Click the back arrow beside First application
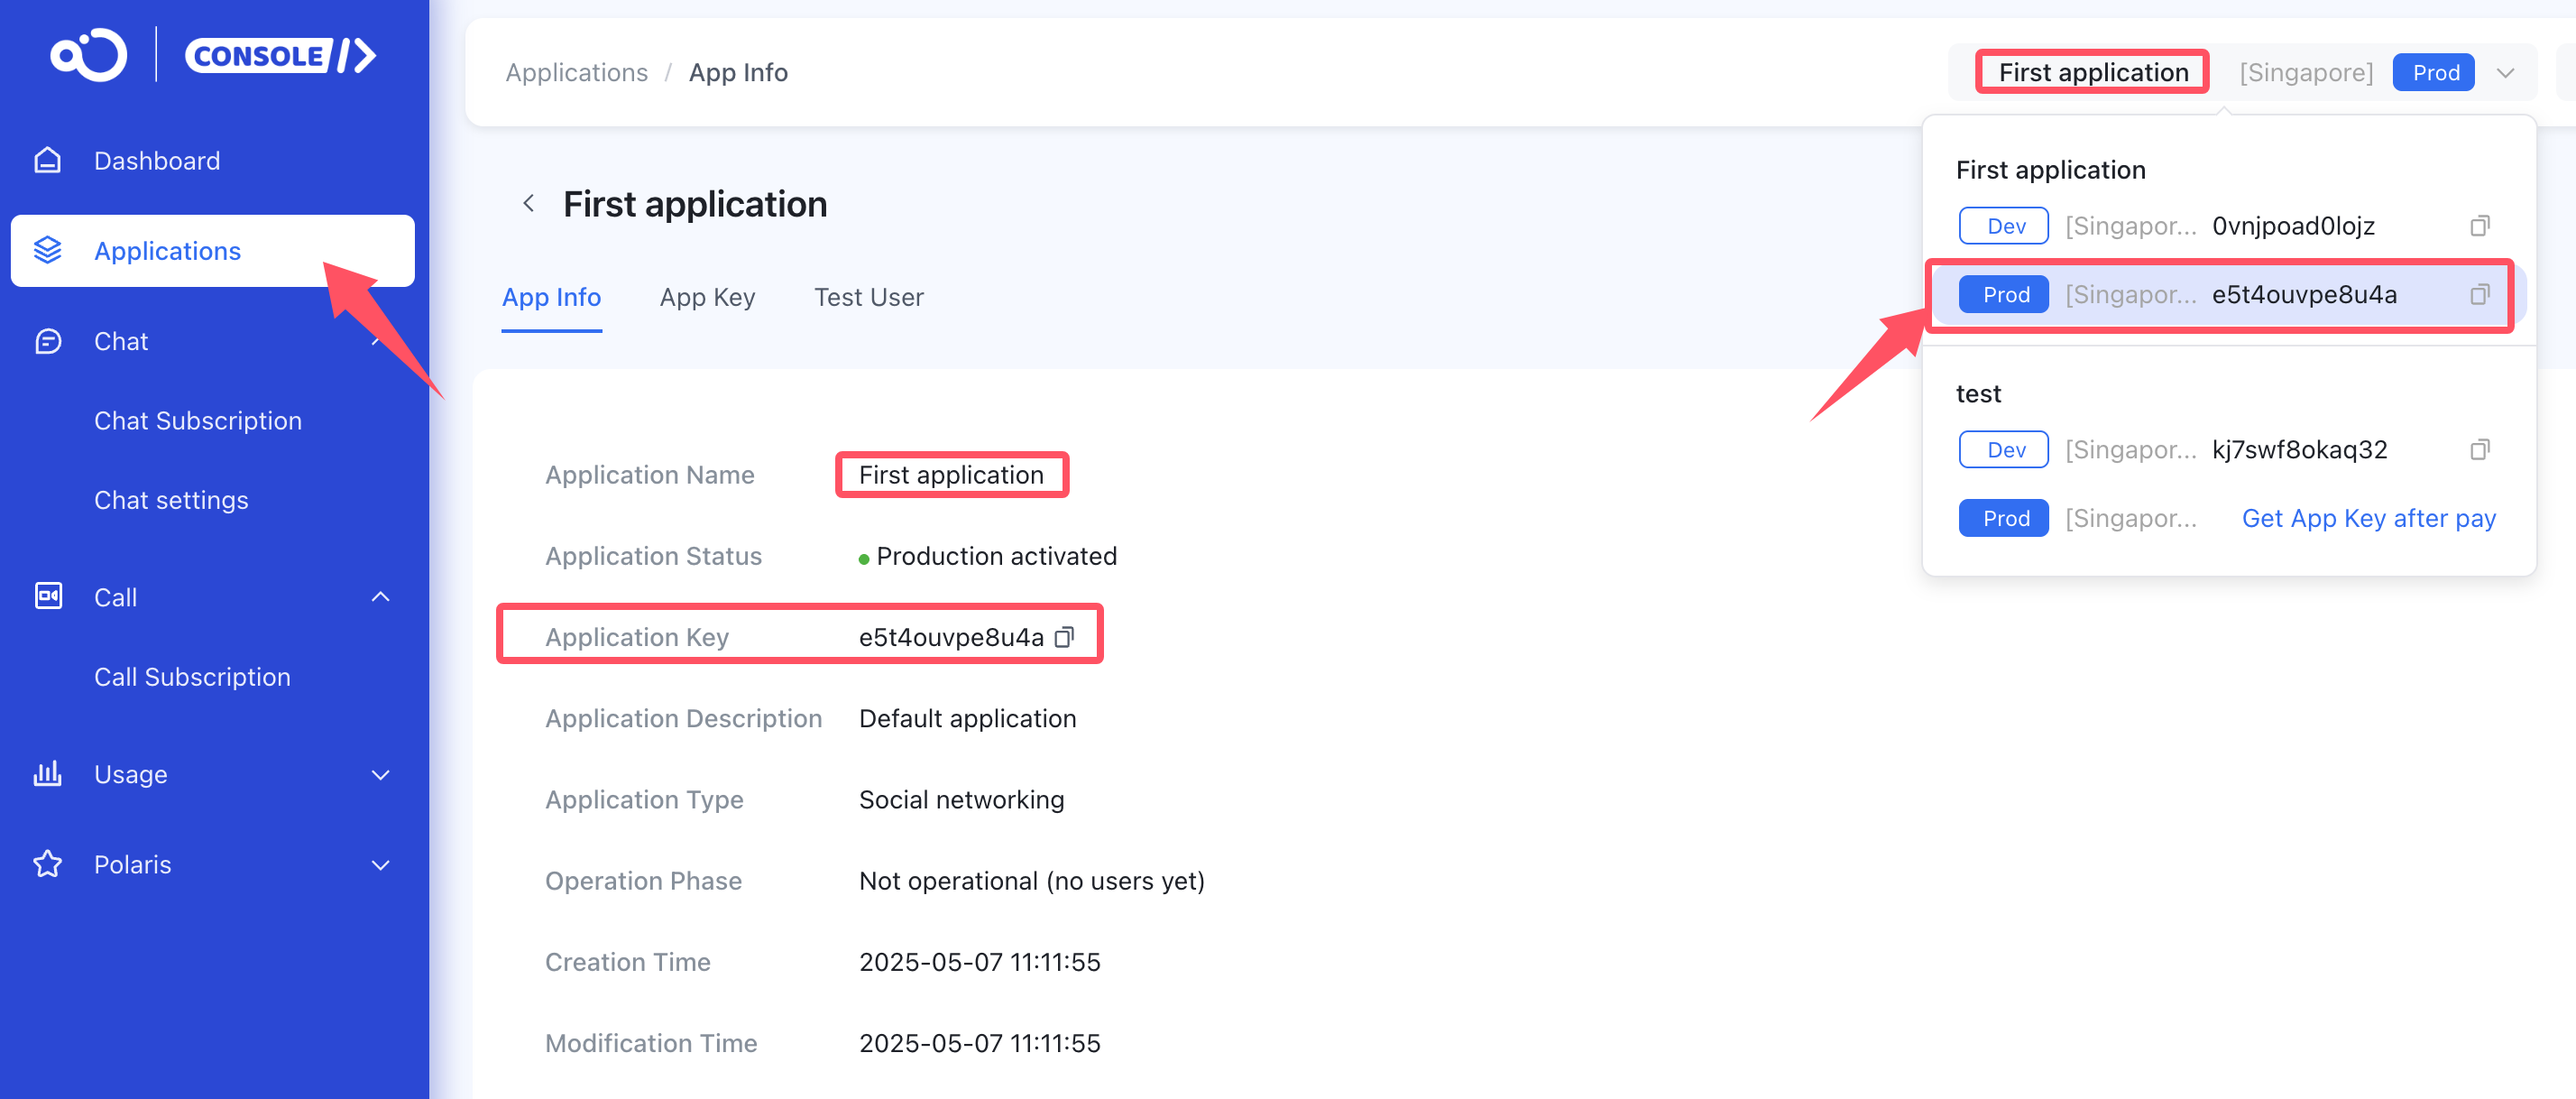This screenshot has width=2576, height=1099. click(529, 204)
